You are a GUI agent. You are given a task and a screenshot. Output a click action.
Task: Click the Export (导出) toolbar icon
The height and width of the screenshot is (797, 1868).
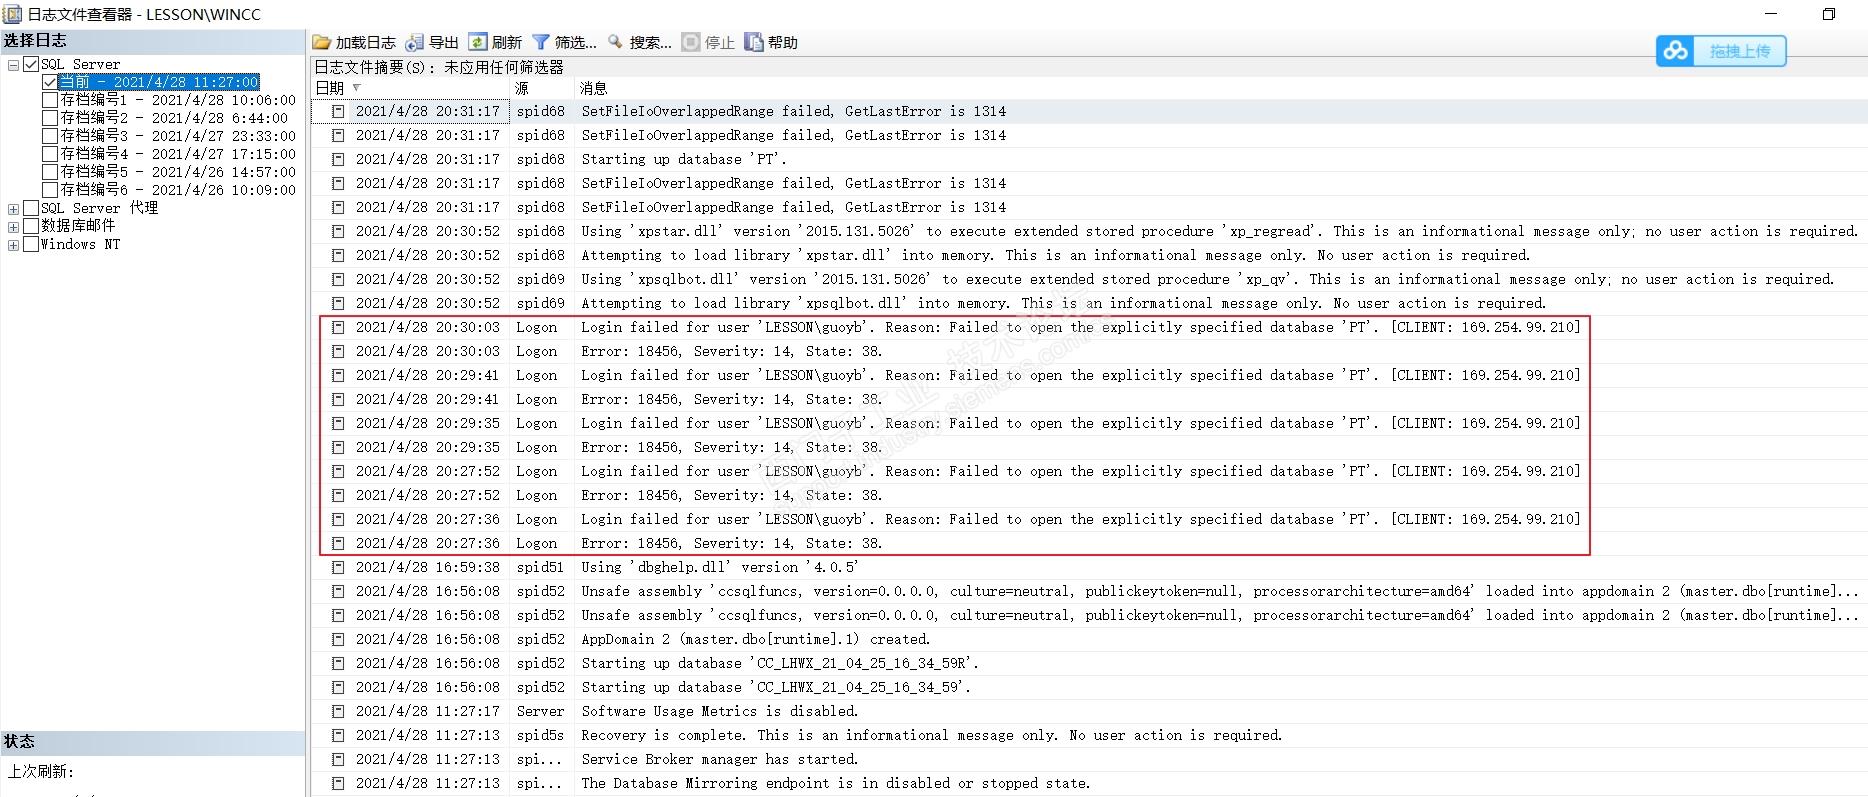414,42
